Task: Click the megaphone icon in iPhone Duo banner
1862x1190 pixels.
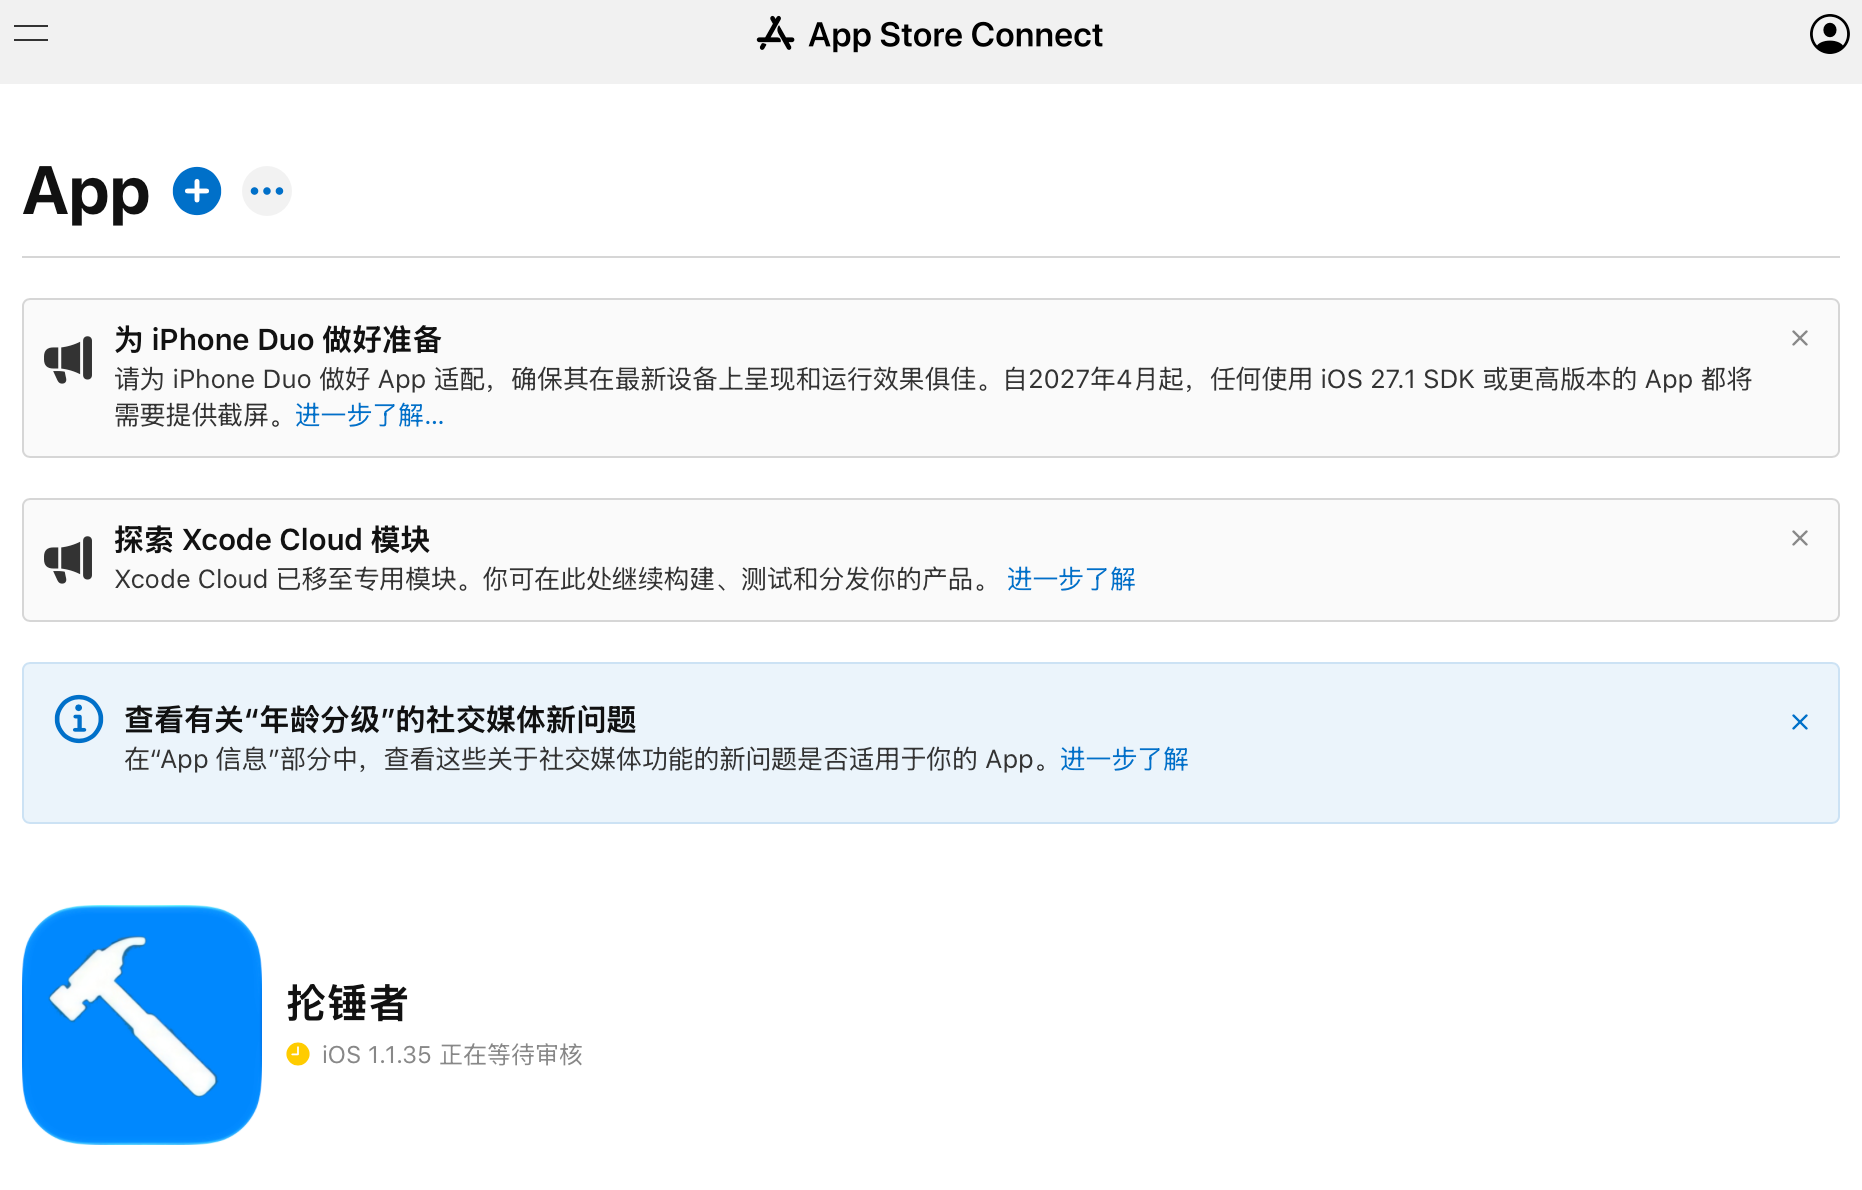Action: pos(69,360)
